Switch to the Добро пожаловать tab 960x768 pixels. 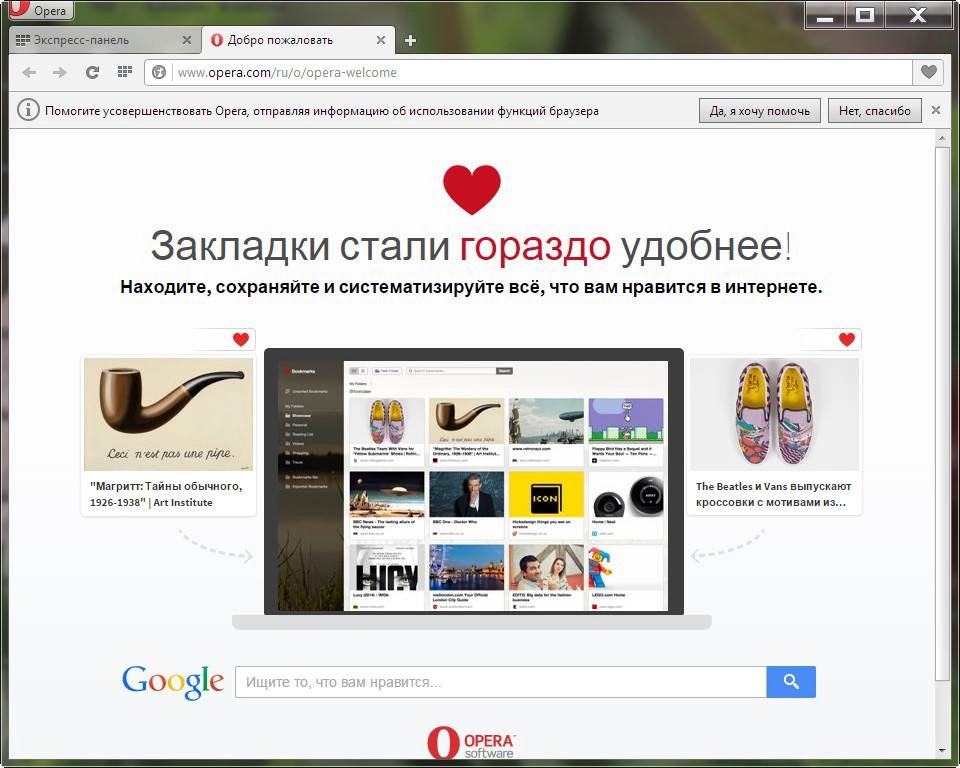click(299, 40)
